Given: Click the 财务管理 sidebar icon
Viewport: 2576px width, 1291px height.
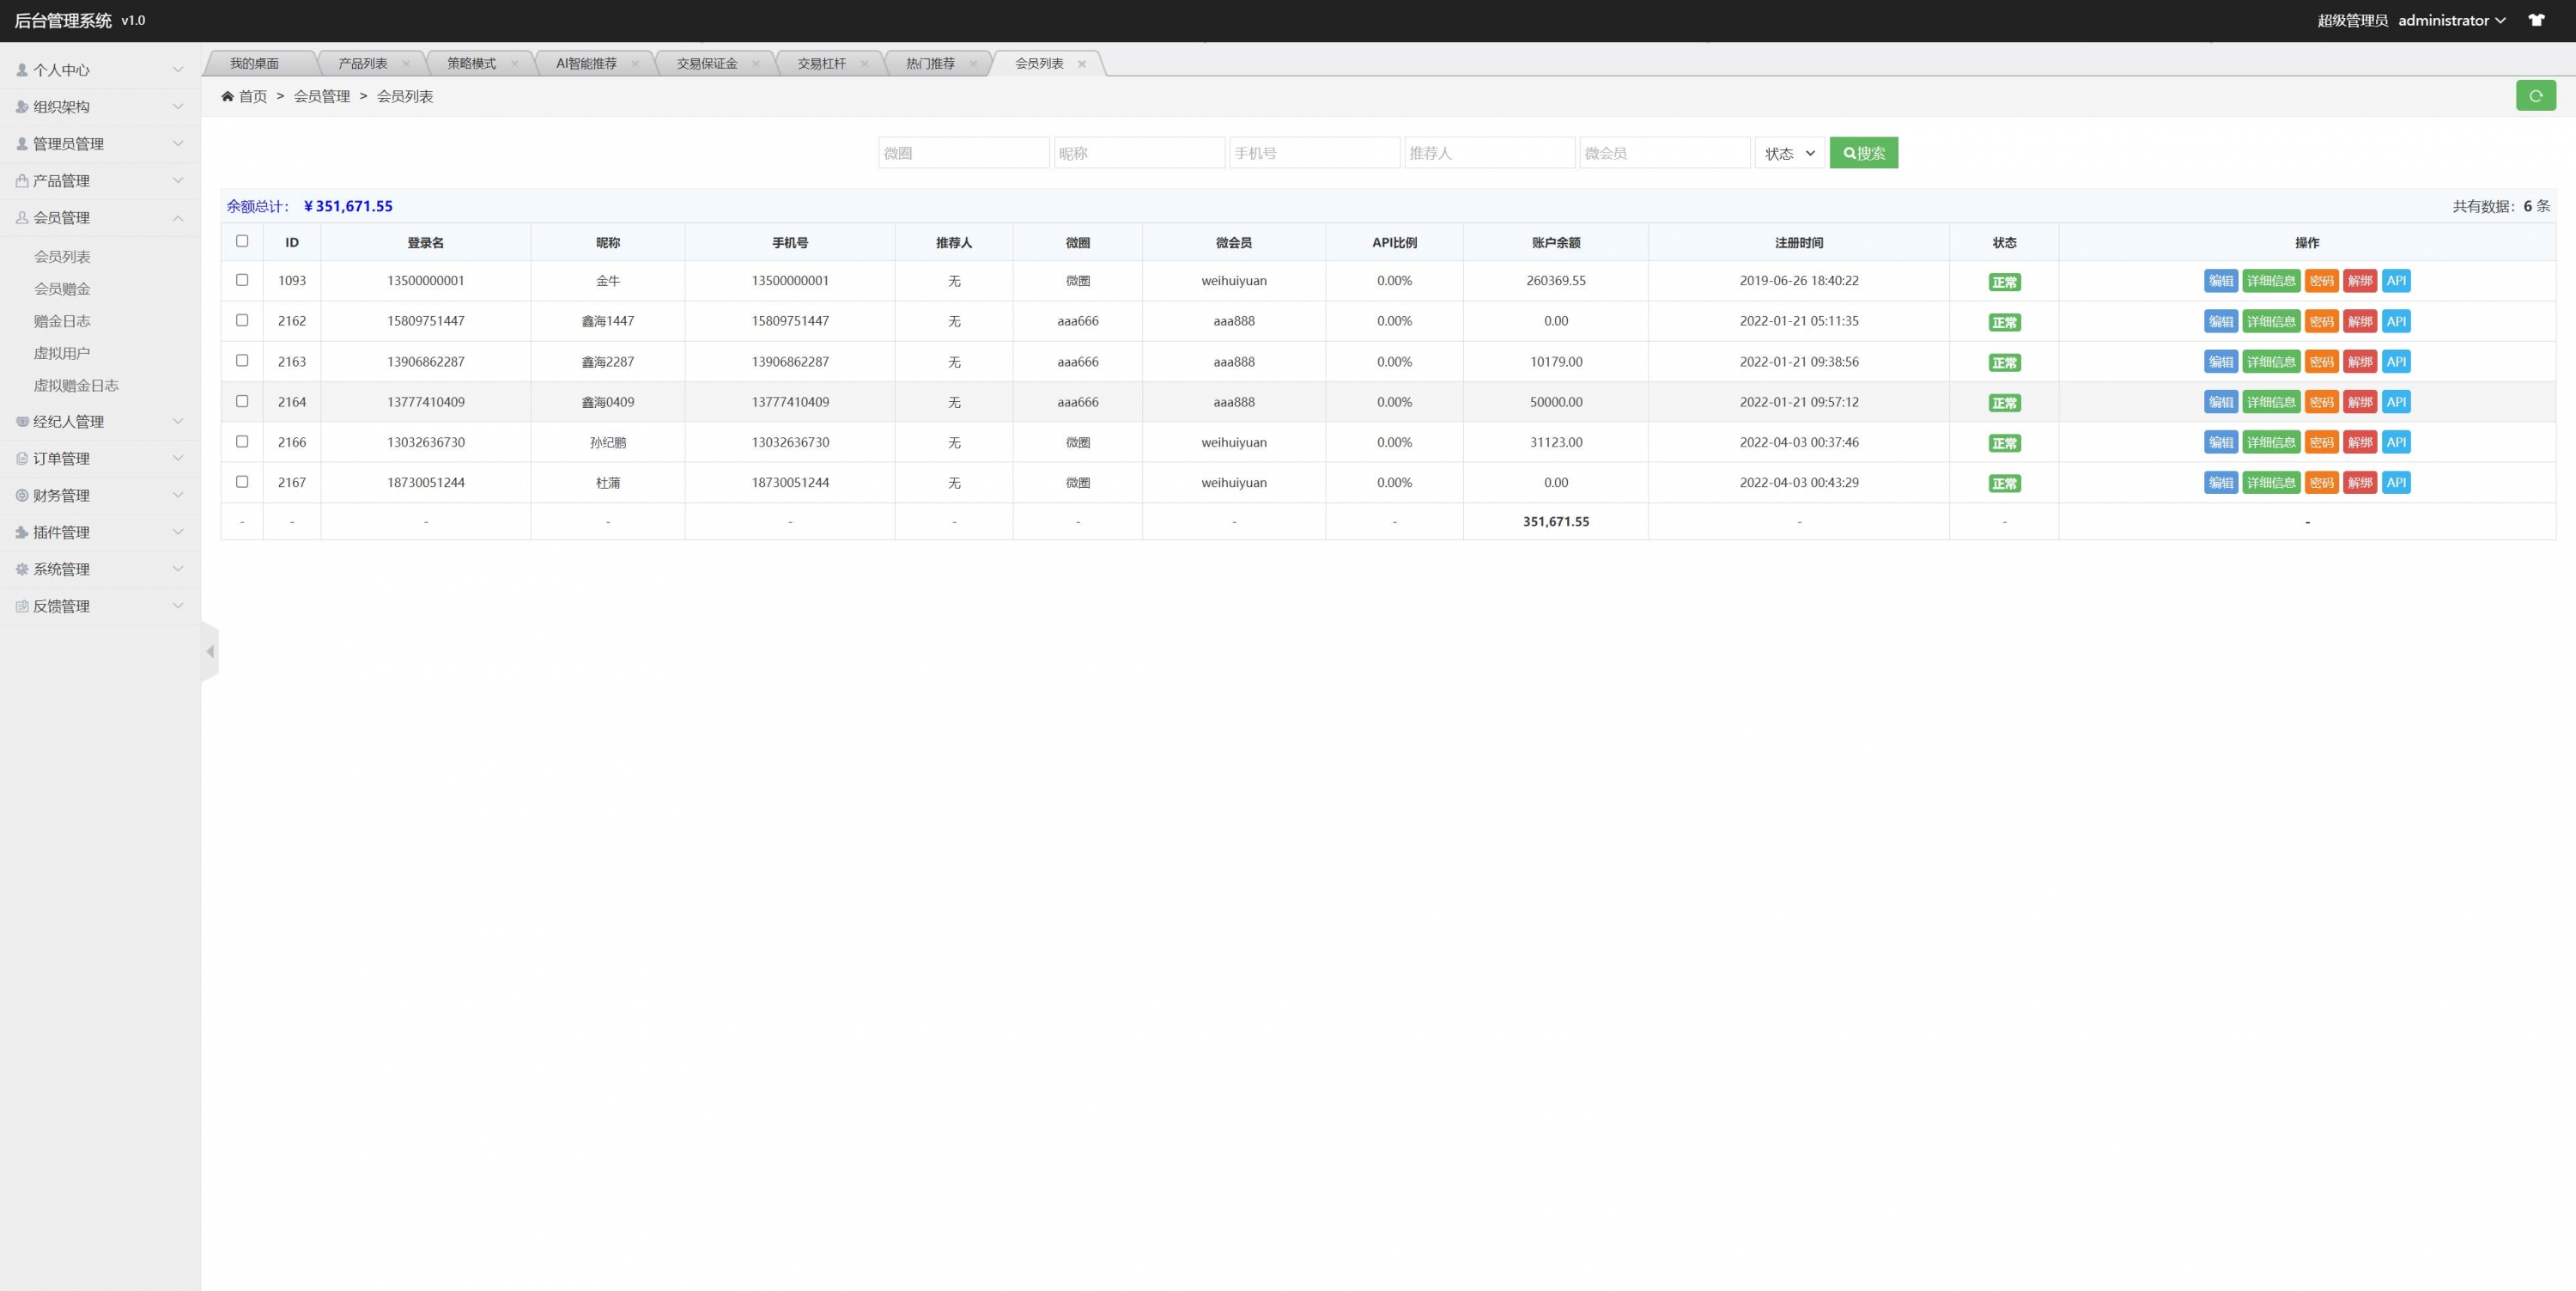Looking at the screenshot, I should [x=22, y=495].
